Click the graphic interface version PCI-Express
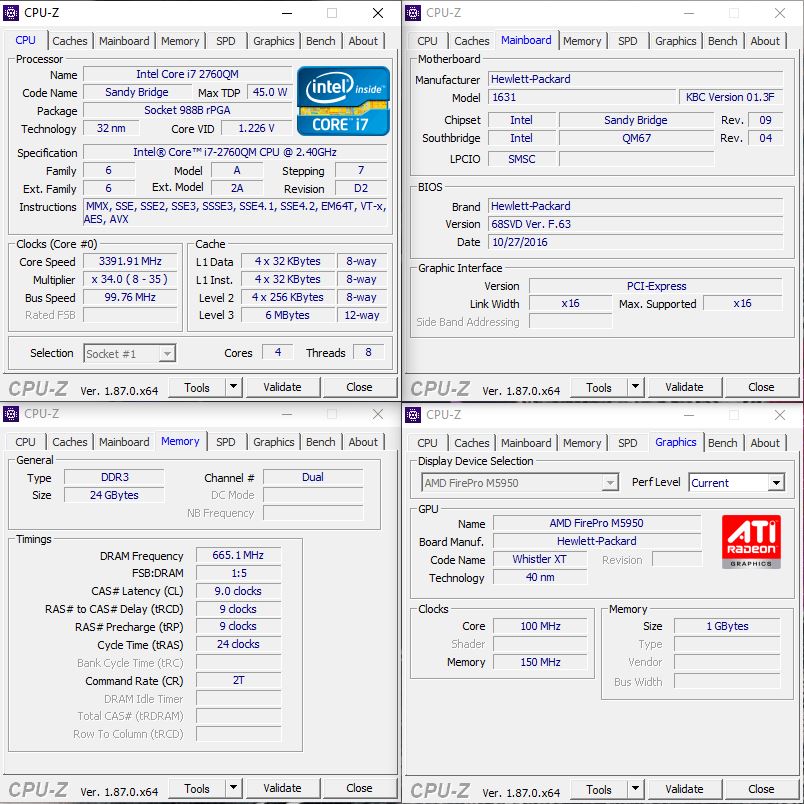This screenshot has width=804, height=804. click(656, 286)
